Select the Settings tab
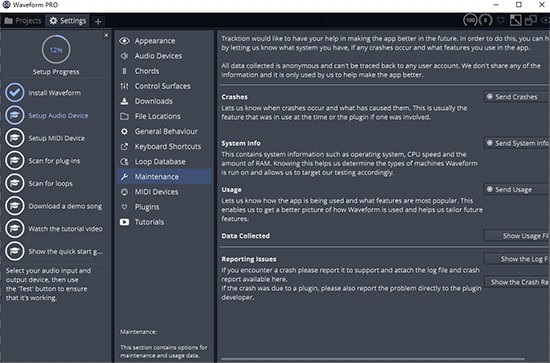The image size is (550, 363). coord(68,21)
